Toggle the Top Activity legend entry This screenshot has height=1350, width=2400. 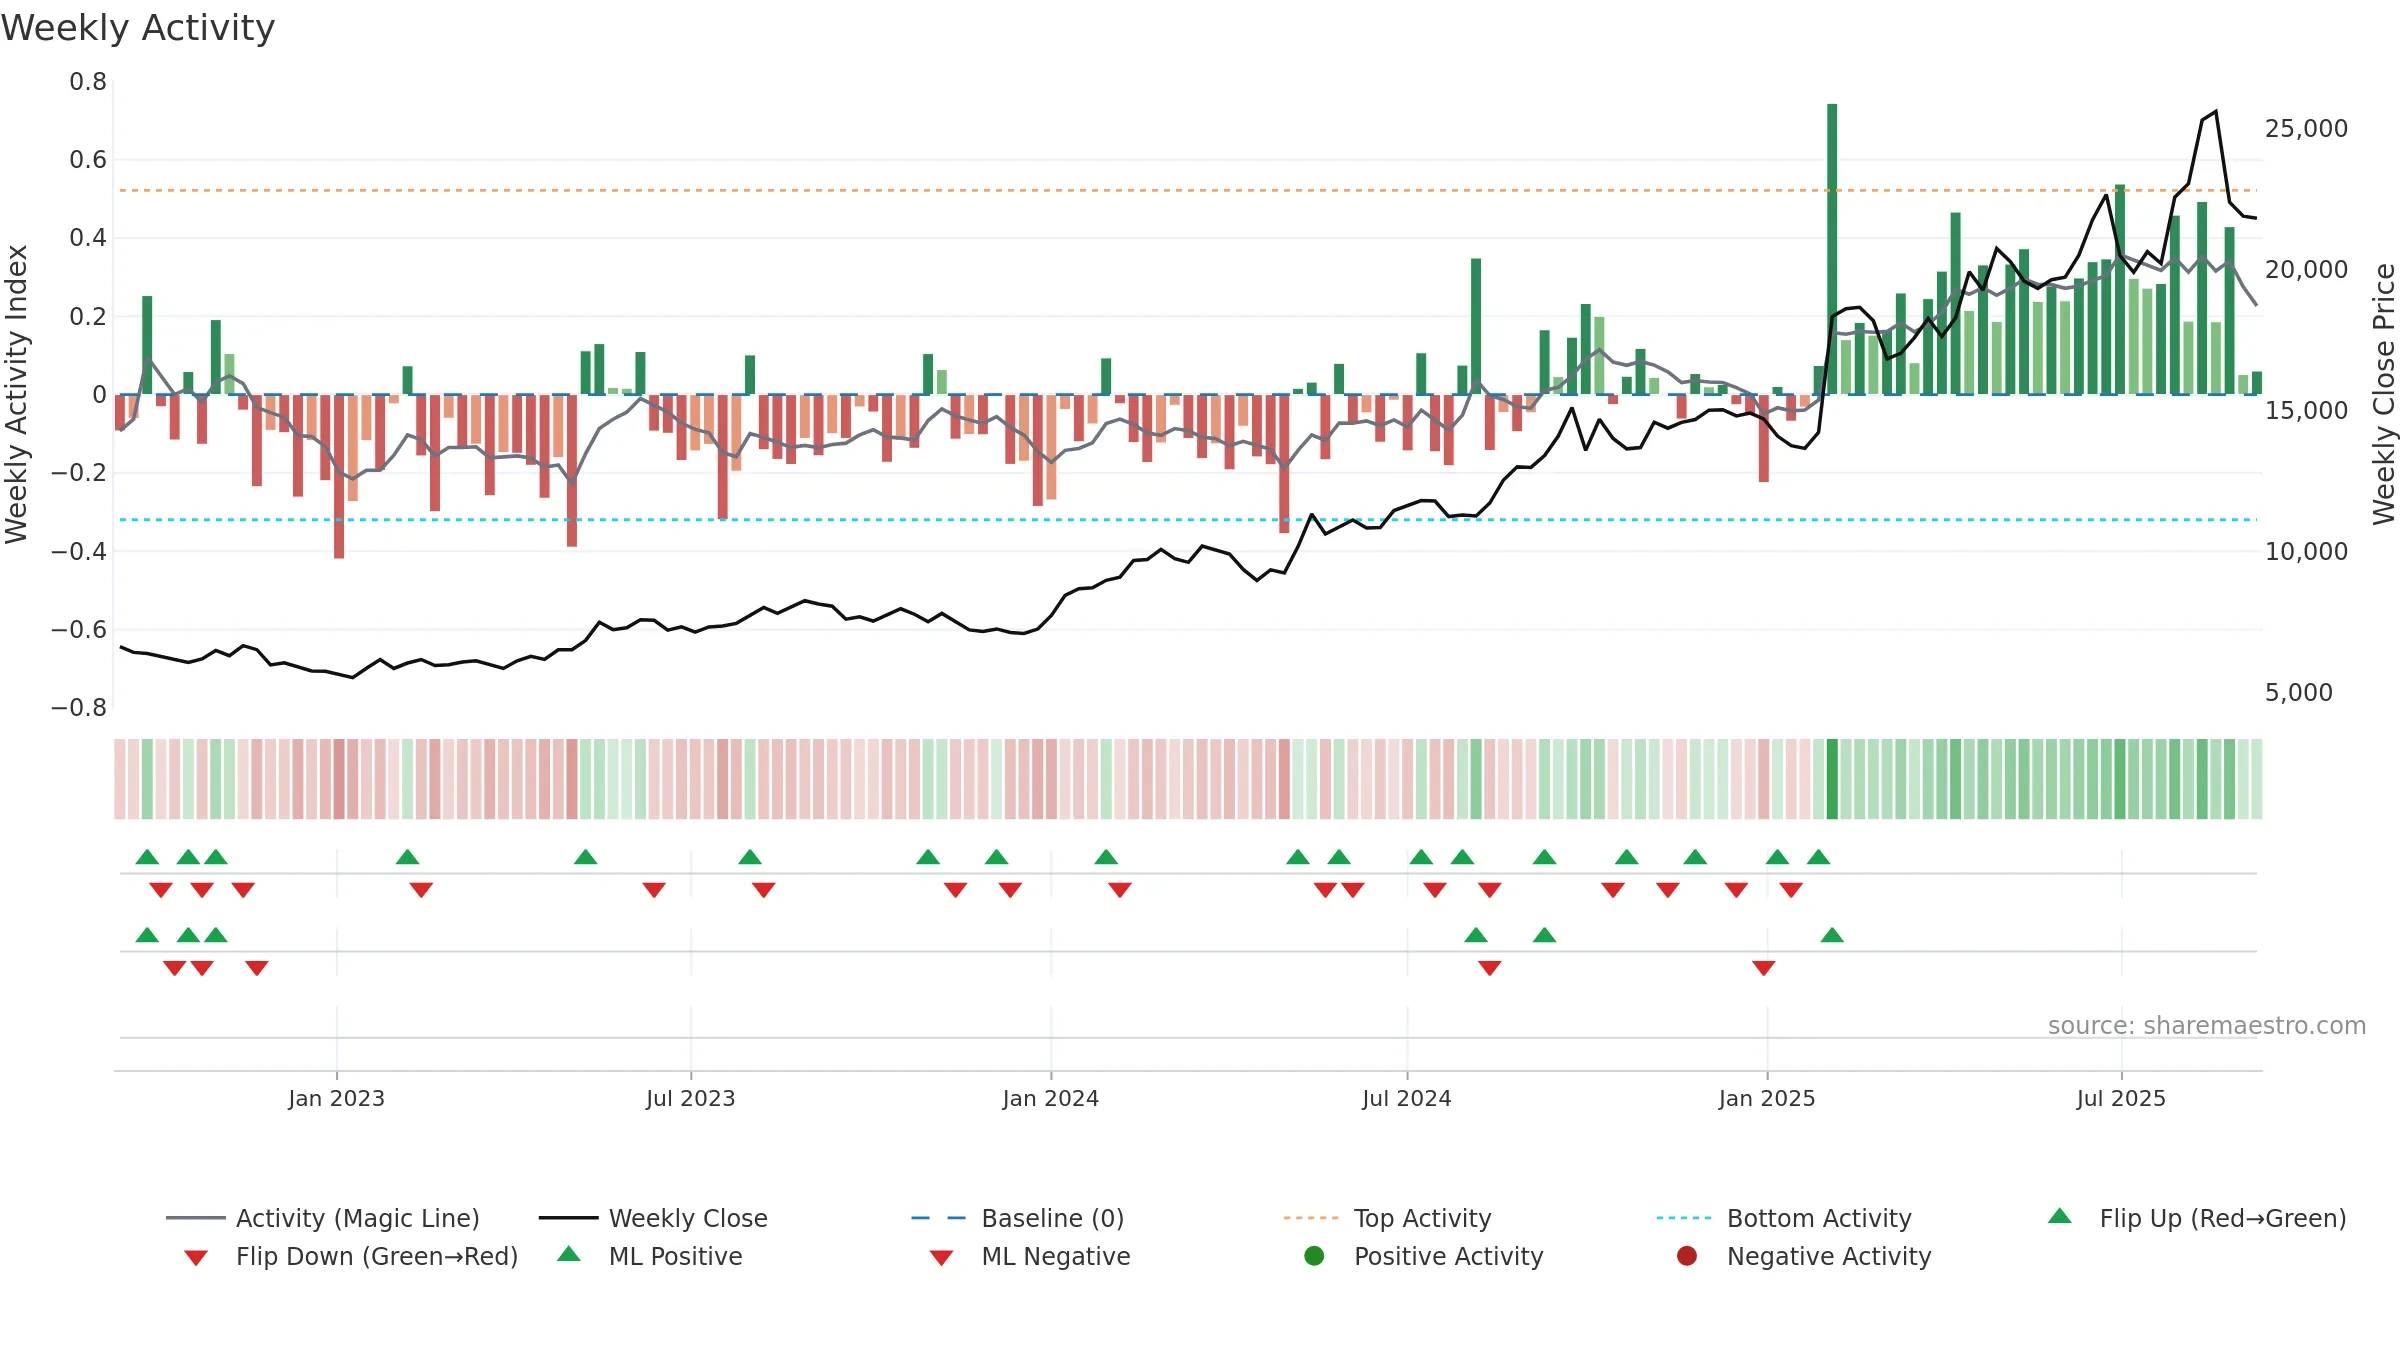(x=1388, y=1218)
